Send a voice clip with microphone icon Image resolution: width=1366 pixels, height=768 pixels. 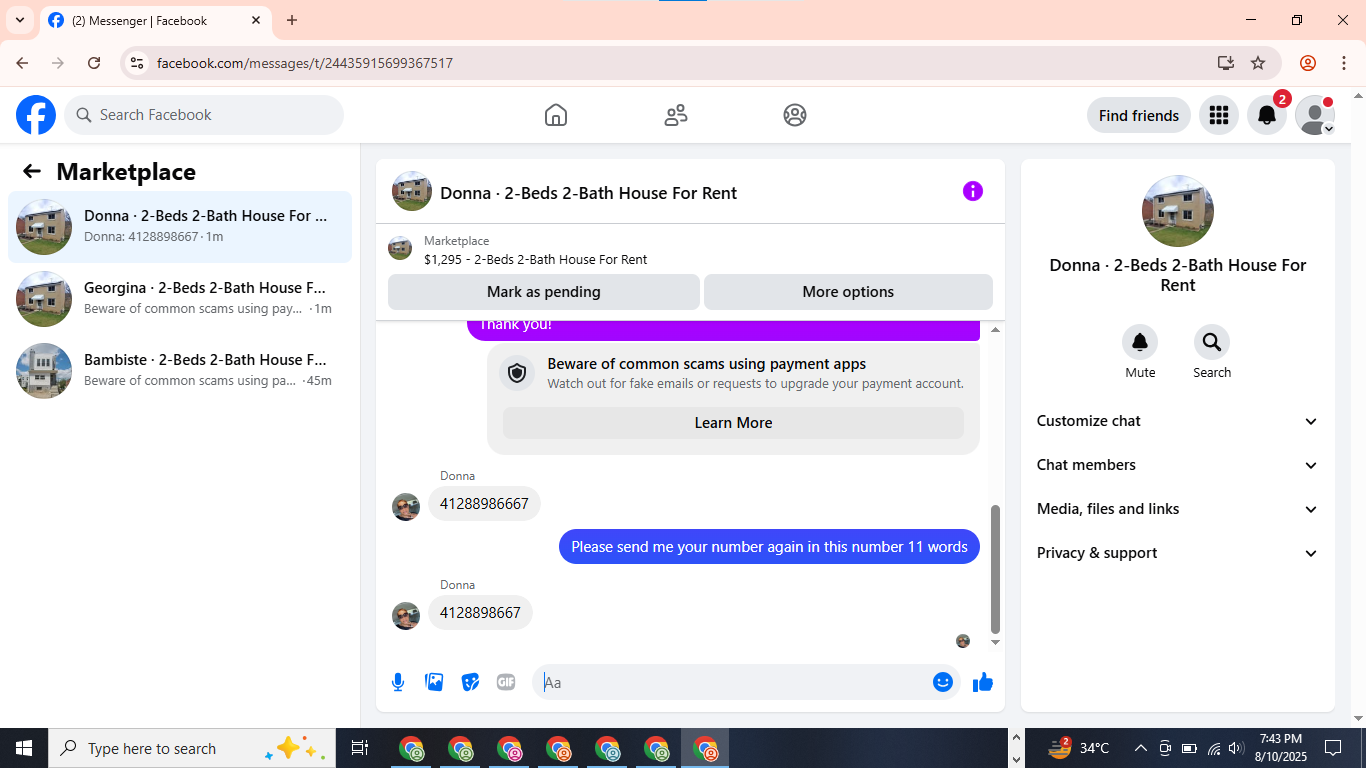tap(398, 682)
